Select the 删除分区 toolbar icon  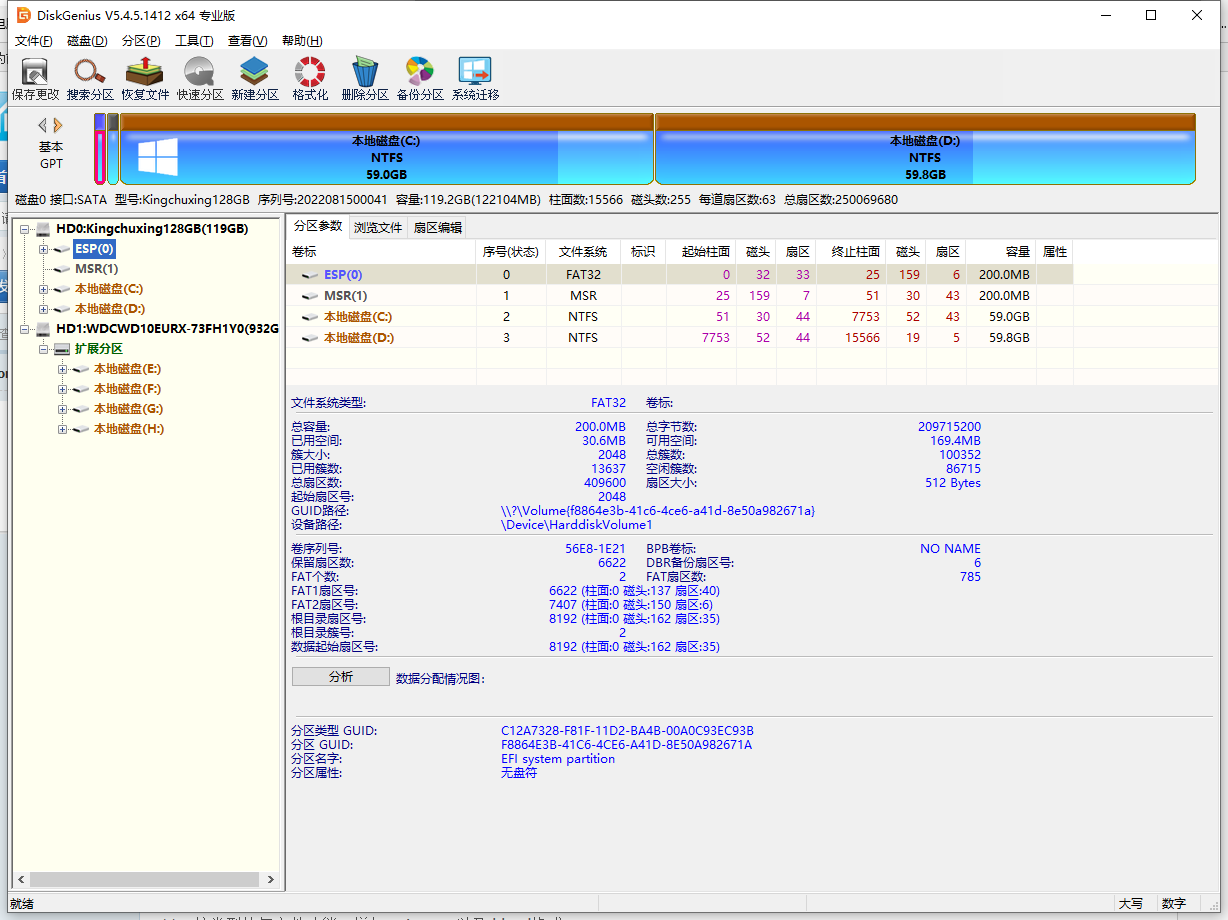point(366,77)
